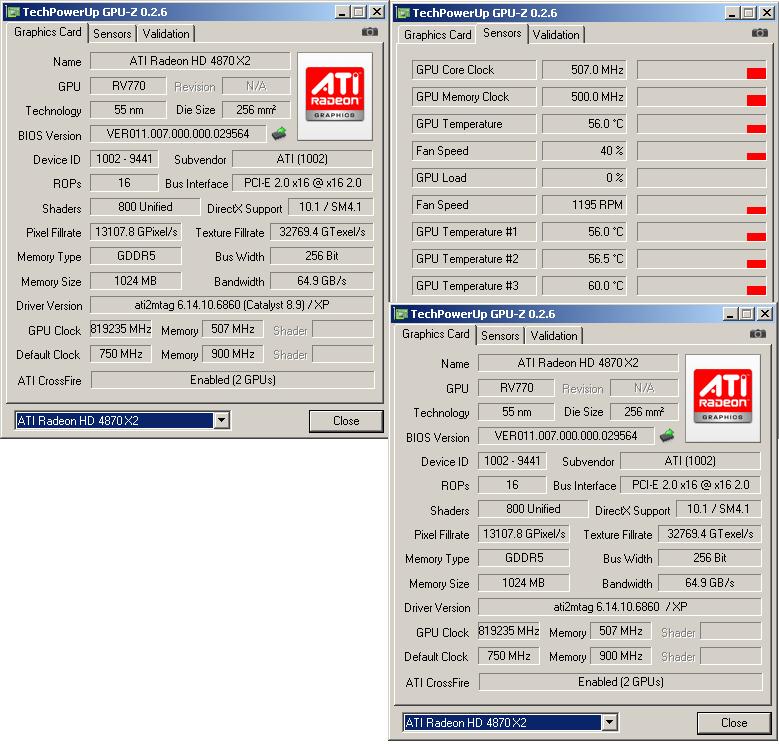Click the Name field in the left window
The height and width of the screenshot is (744, 779).
[x=190, y=61]
